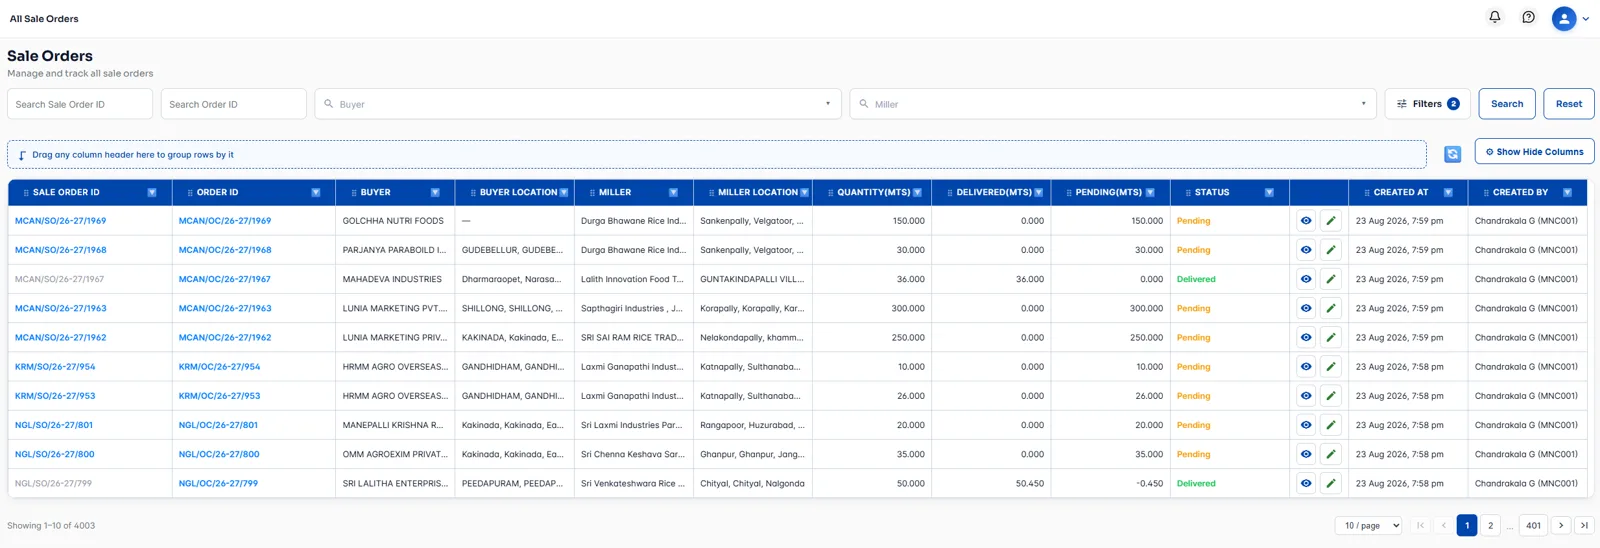Focus the Search Sale Order ID field
Image resolution: width=1600 pixels, height=548 pixels.
click(80, 104)
